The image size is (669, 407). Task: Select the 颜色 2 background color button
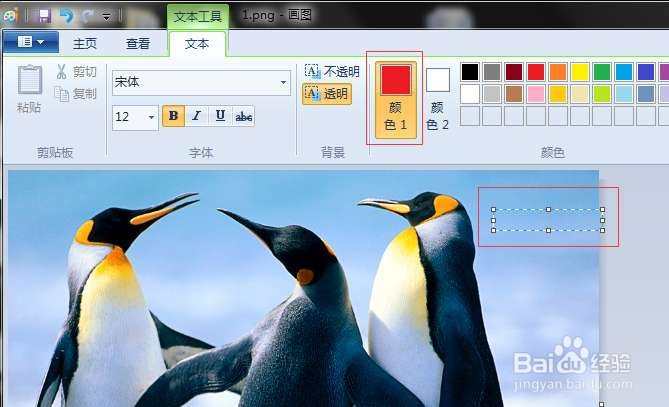click(437, 99)
